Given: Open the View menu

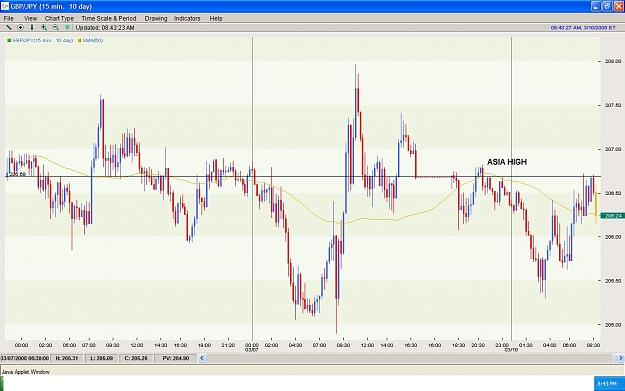Looking at the screenshot, I should (x=30, y=18).
